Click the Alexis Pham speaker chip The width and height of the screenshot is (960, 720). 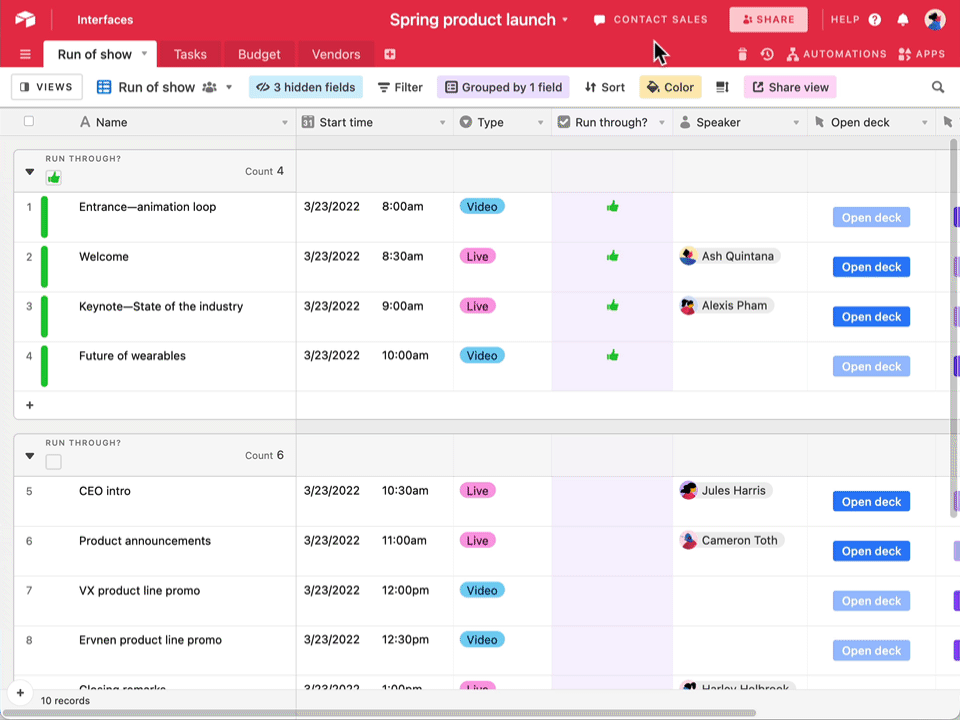[x=726, y=306]
